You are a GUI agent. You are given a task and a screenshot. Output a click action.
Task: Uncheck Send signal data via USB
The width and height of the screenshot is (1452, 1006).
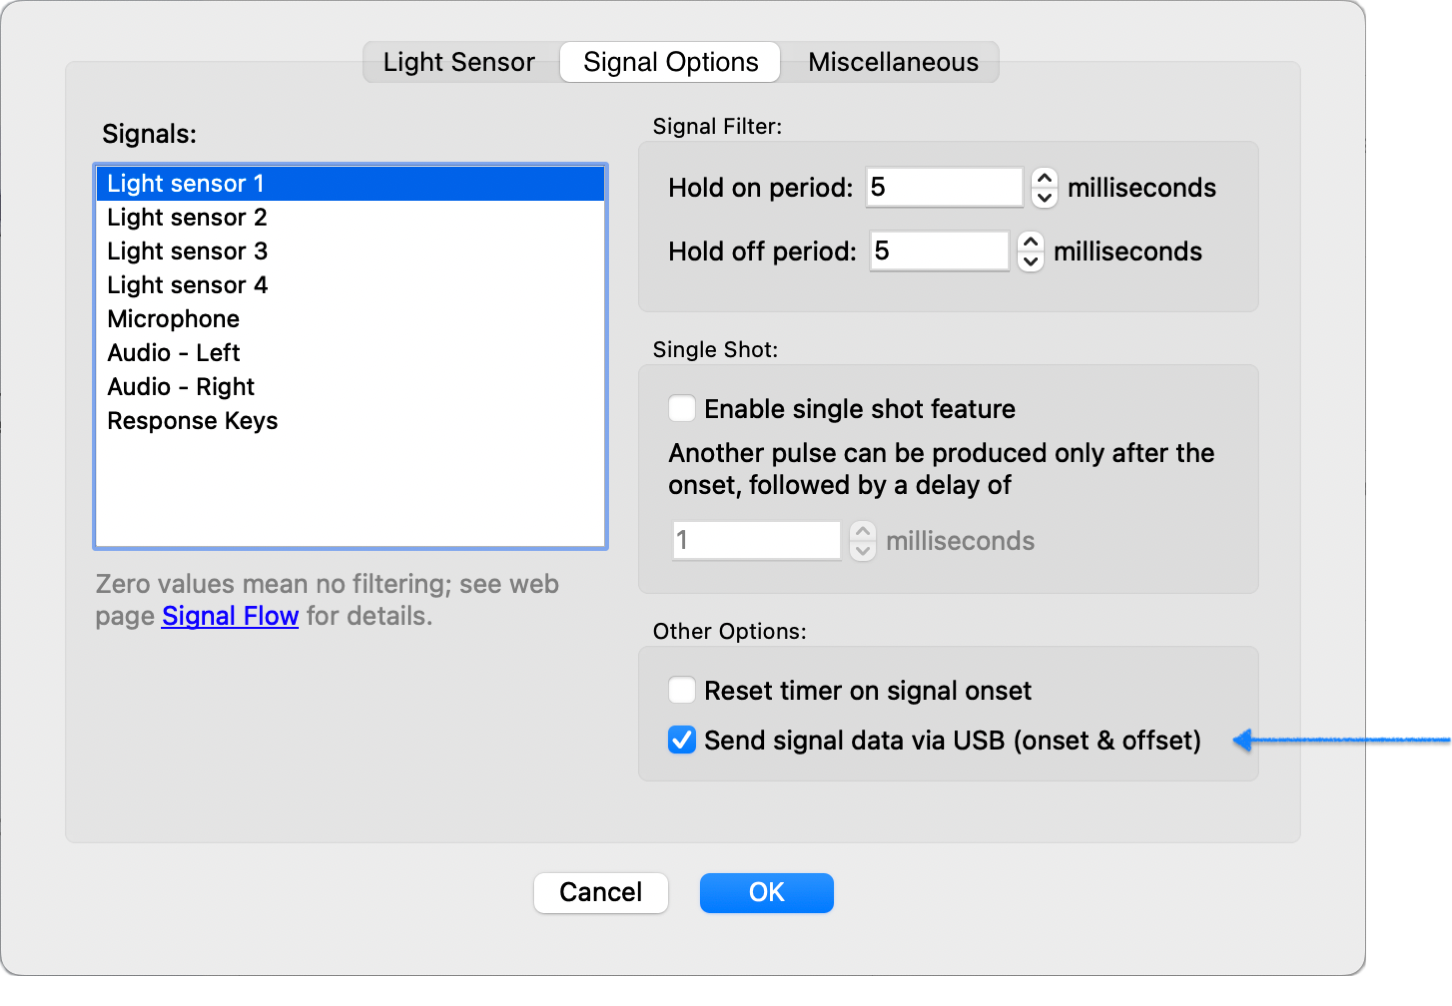pyautogui.click(x=682, y=741)
